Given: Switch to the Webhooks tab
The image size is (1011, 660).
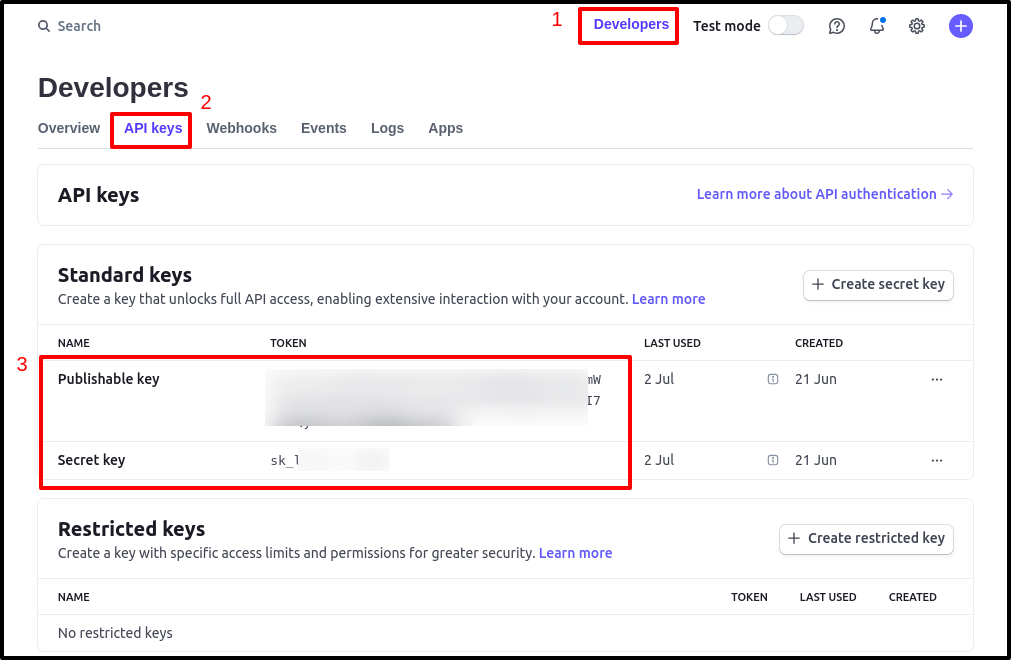Looking at the screenshot, I should 241,128.
